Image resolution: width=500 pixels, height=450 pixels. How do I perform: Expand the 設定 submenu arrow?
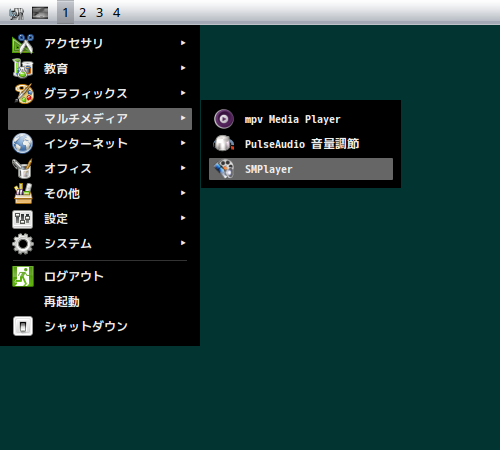pos(183,218)
